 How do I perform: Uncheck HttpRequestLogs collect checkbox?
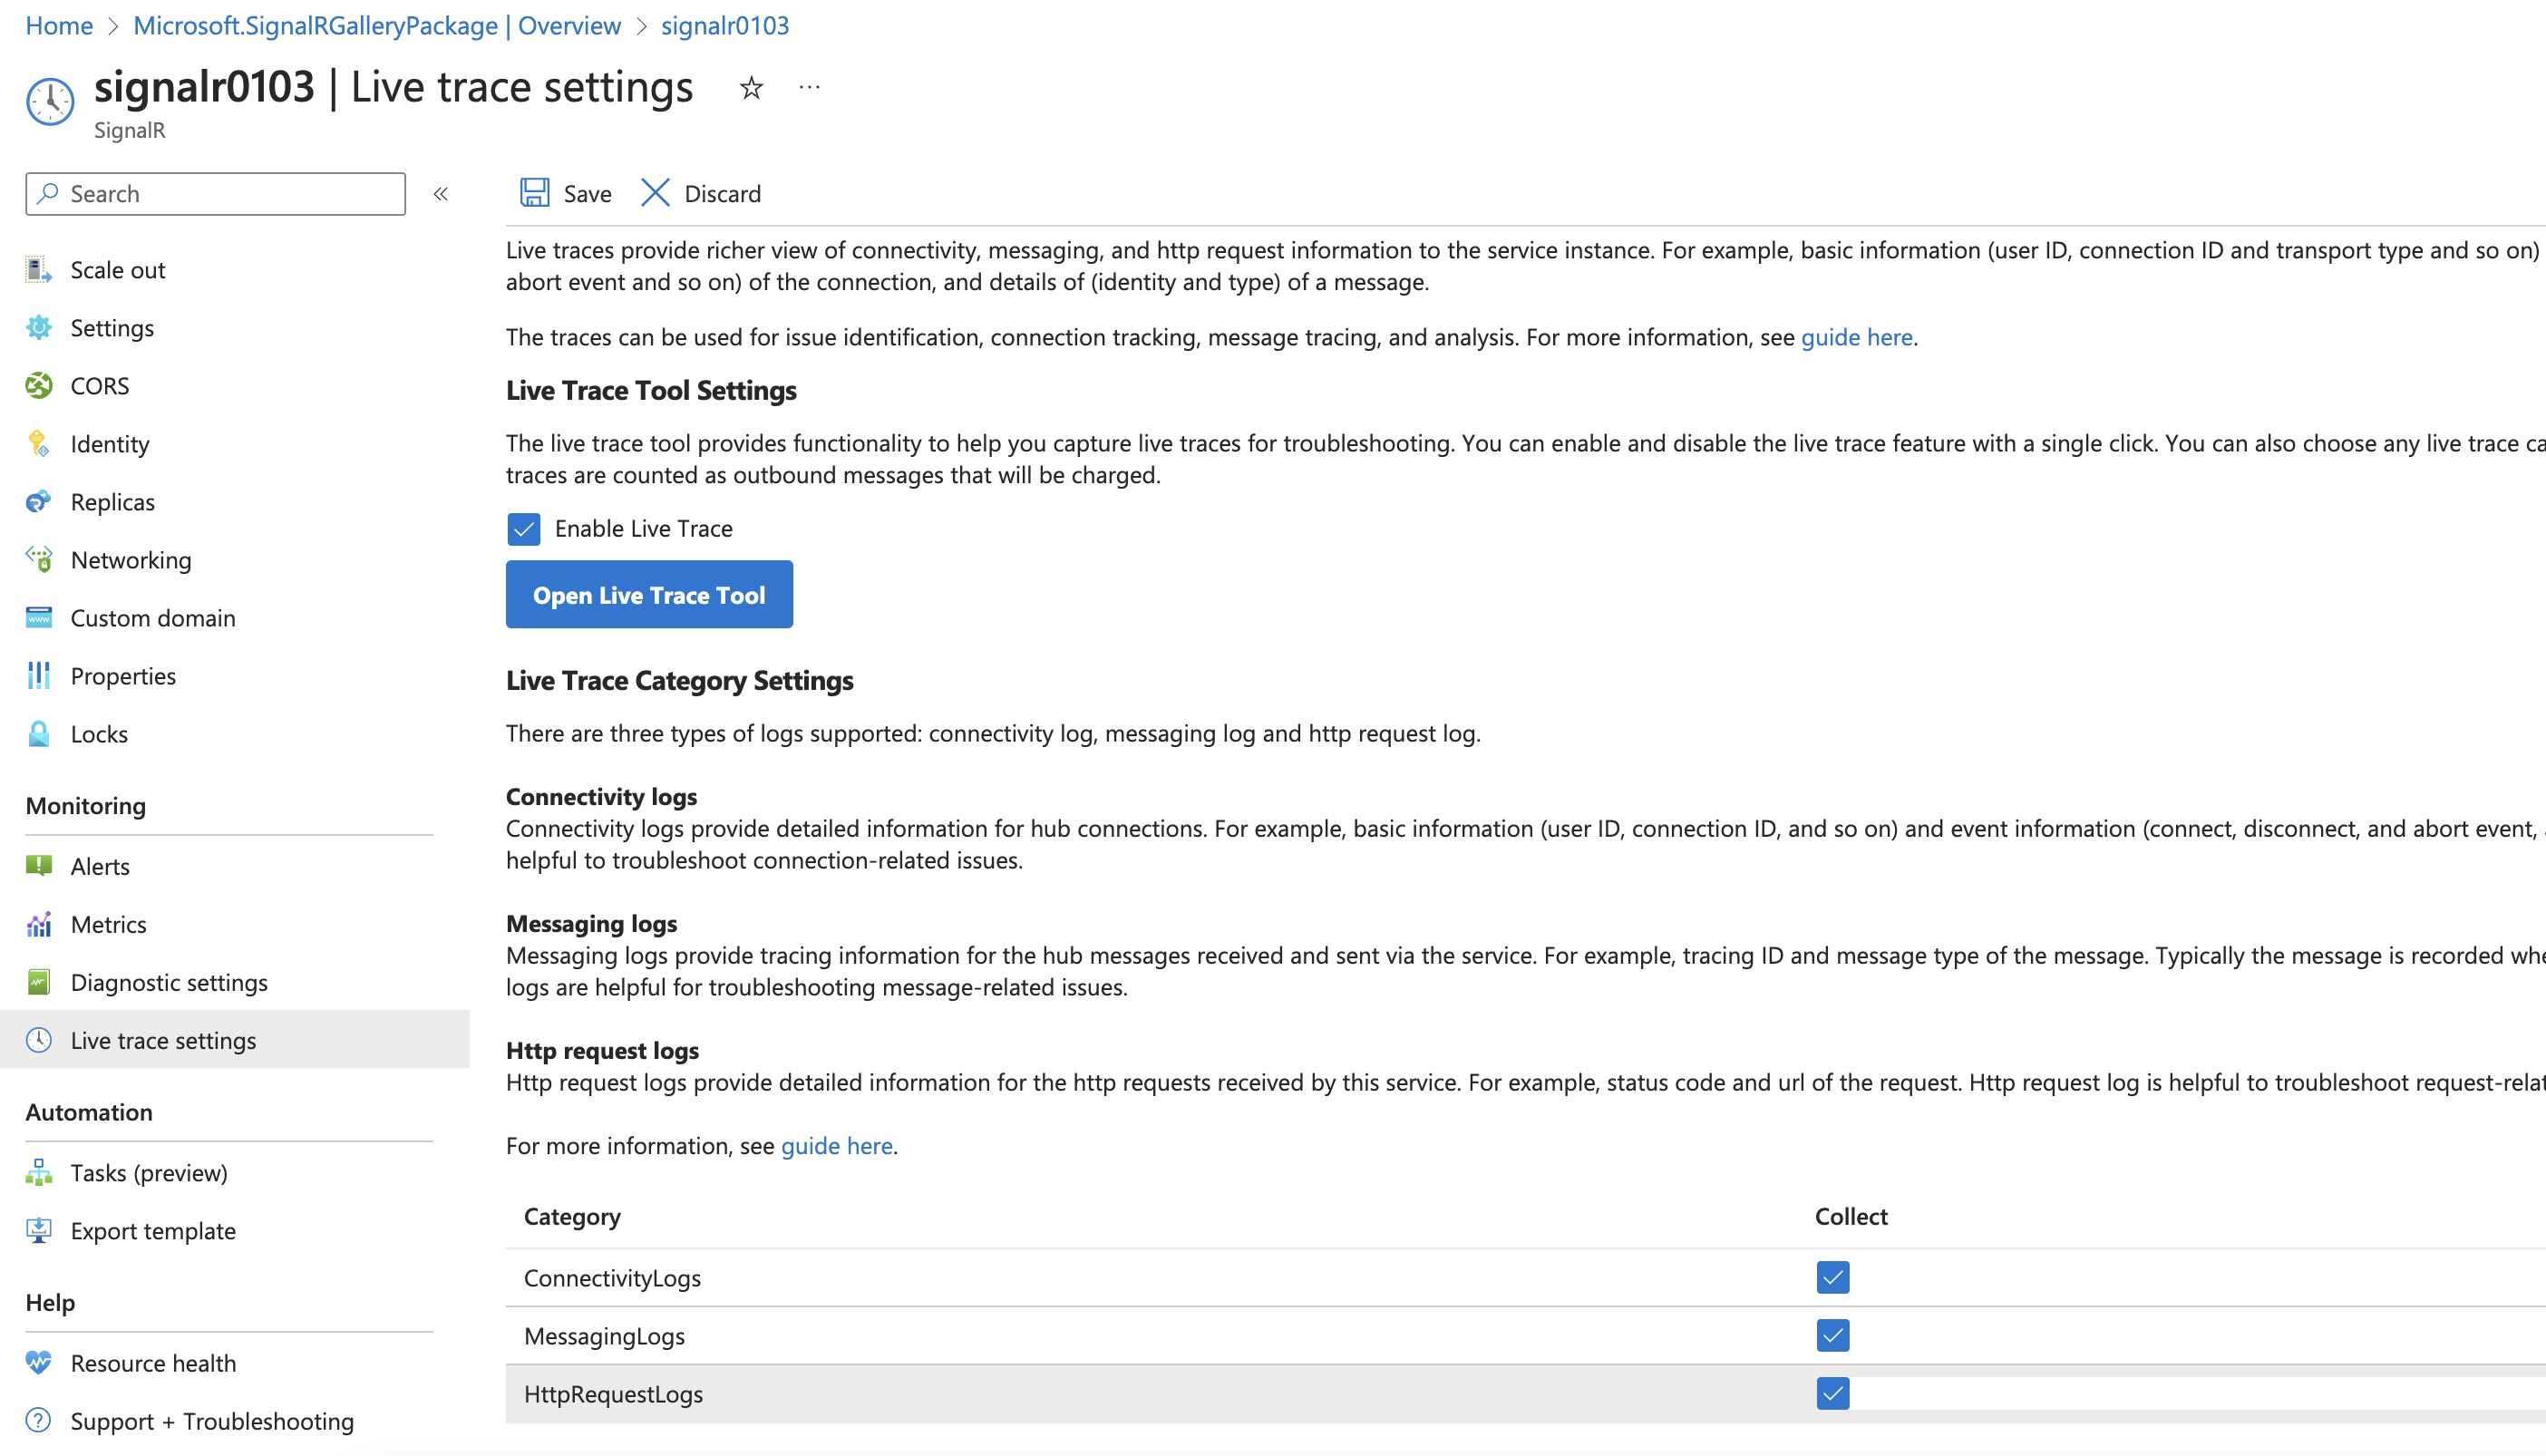pos(1832,1393)
